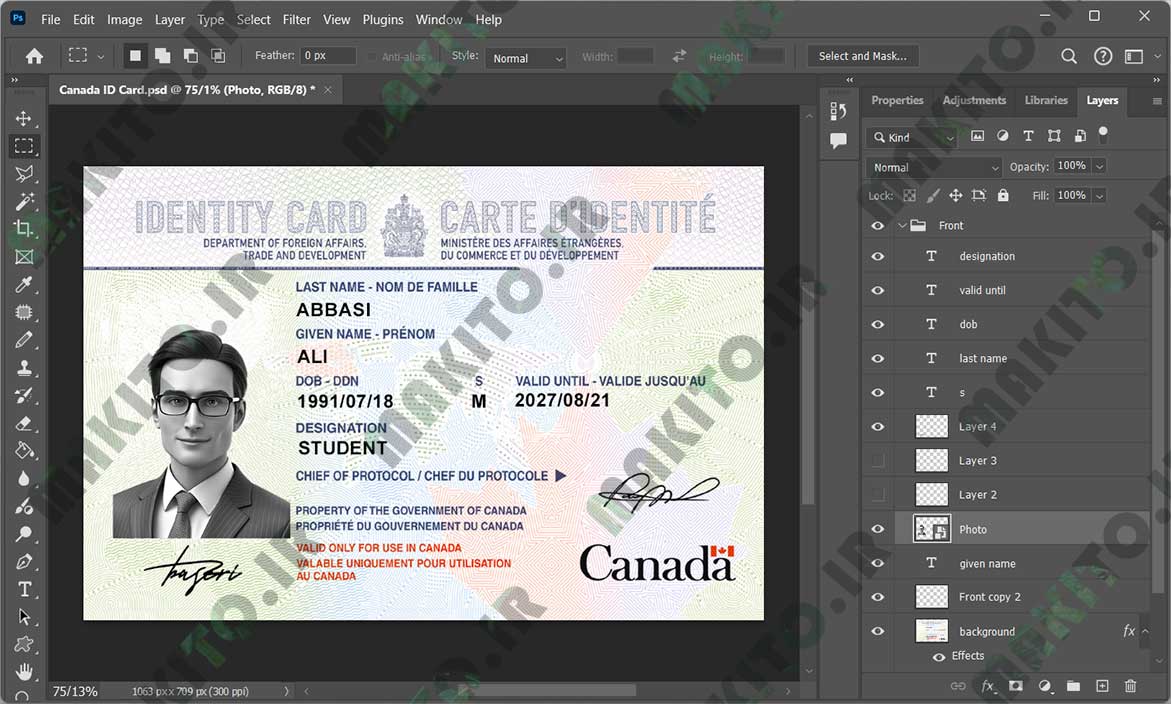The image size is (1171, 704).
Task: Select the Eyedropper tool
Action: (24, 284)
